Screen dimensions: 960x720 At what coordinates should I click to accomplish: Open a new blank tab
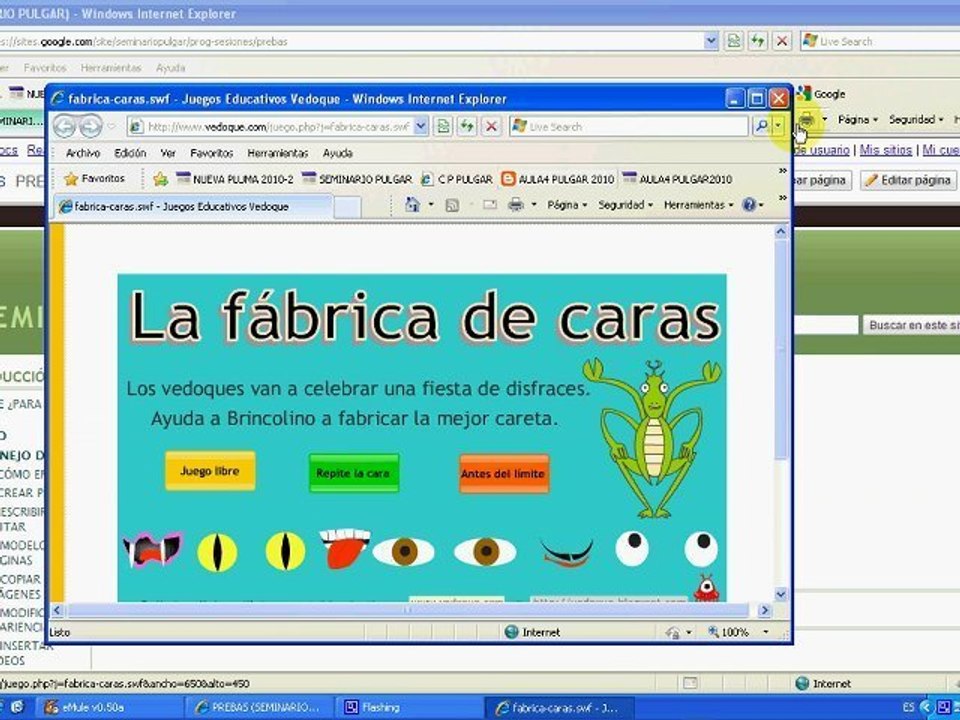[x=347, y=207]
